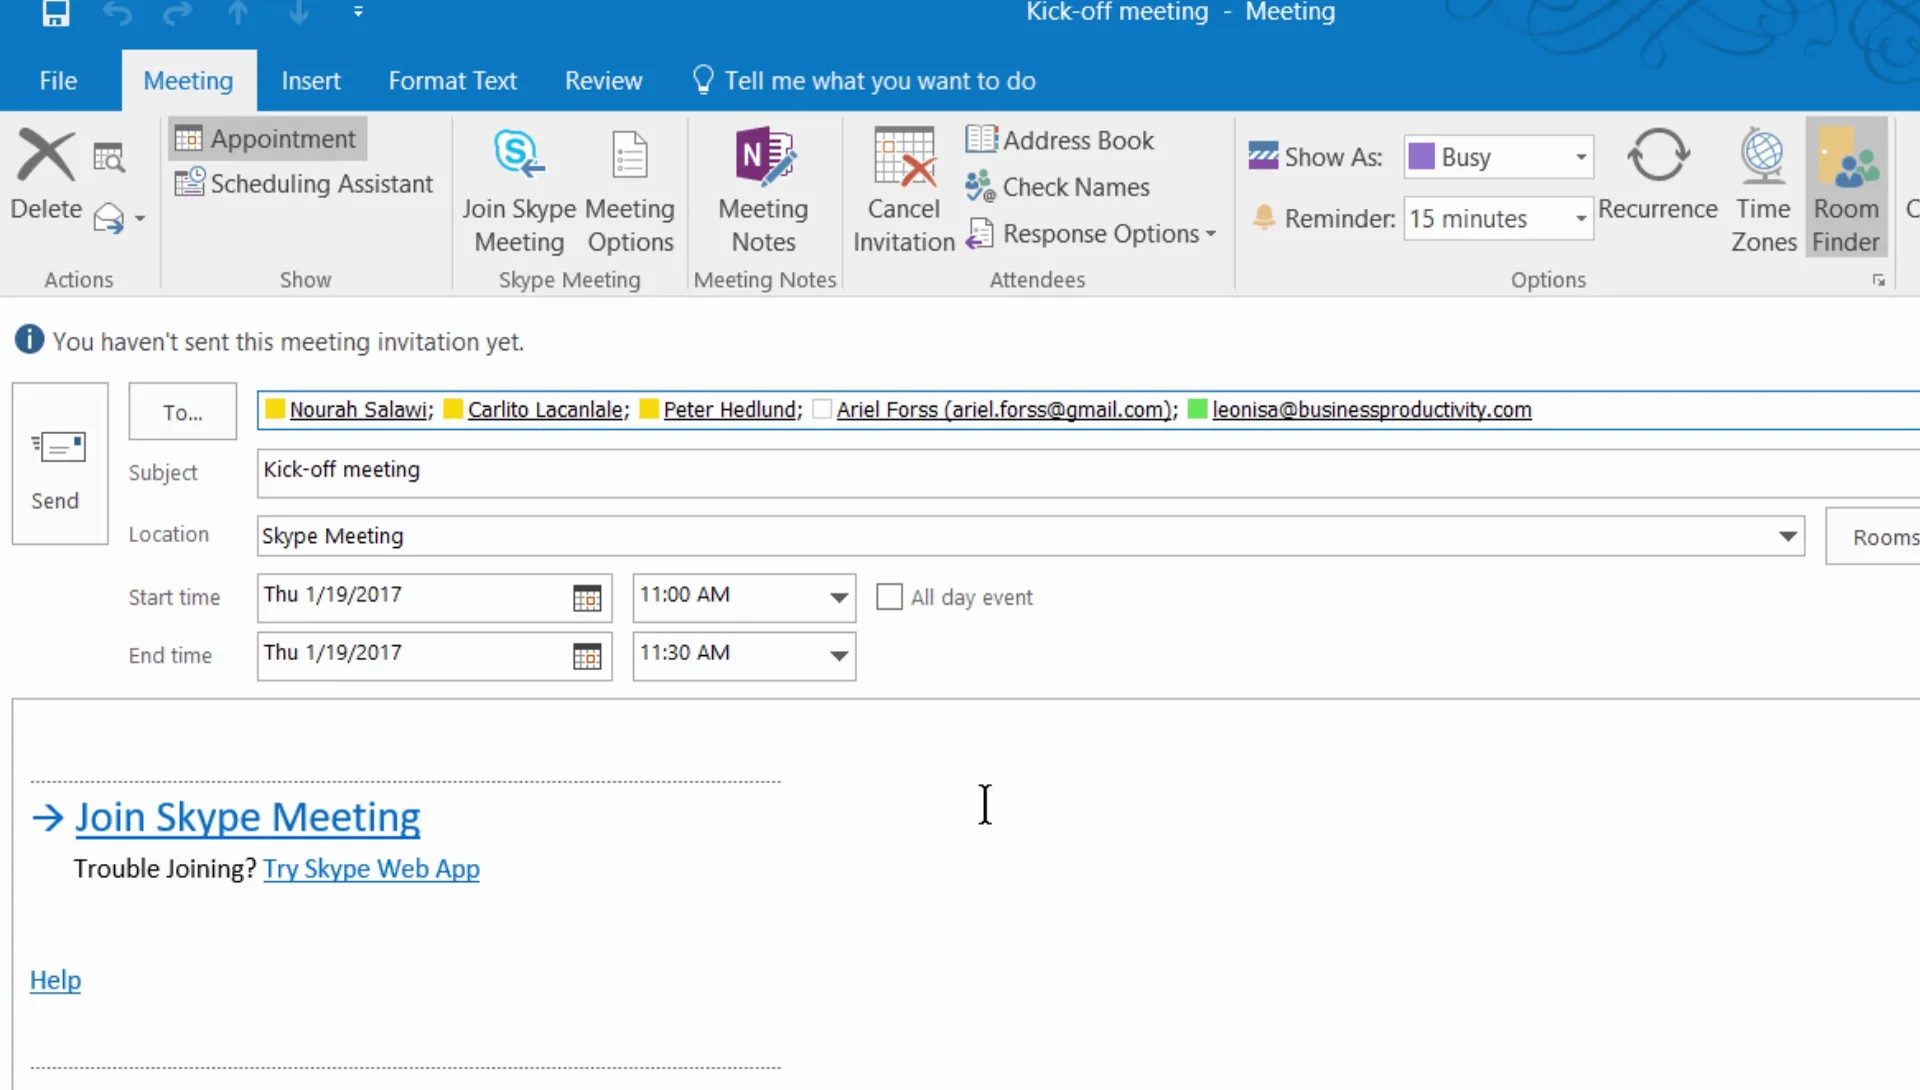Open the Help link in the body
The image size is (1920, 1090).
click(55, 980)
